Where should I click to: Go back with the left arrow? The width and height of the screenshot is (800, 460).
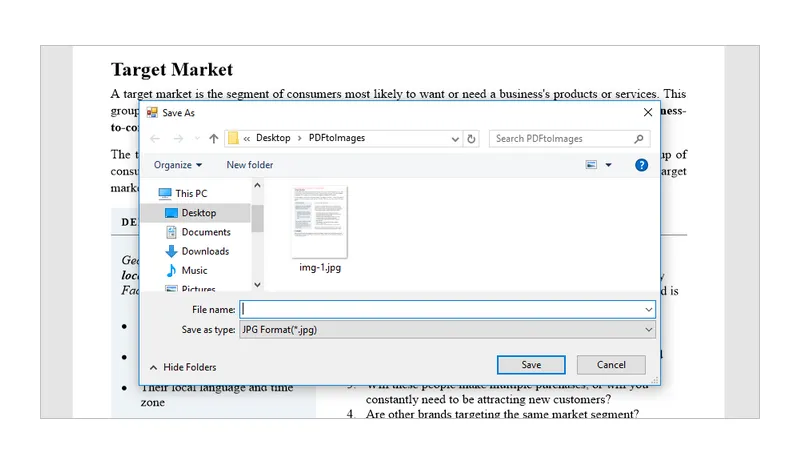click(x=155, y=139)
